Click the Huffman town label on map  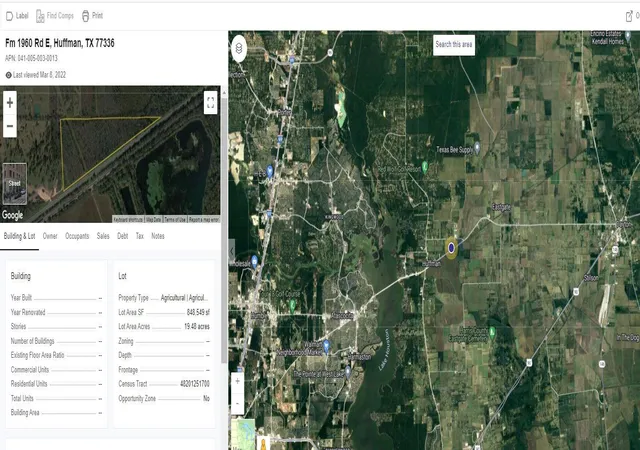point(431,264)
